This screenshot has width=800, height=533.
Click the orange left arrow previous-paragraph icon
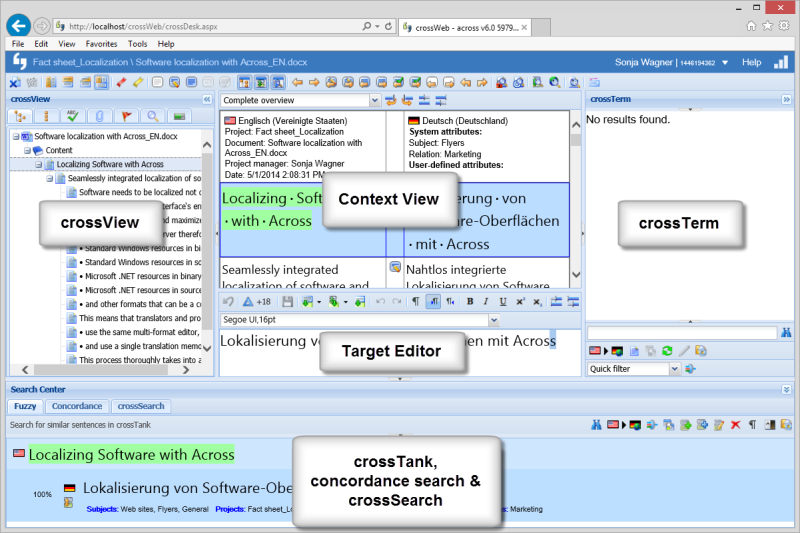[x=297, y=82]
